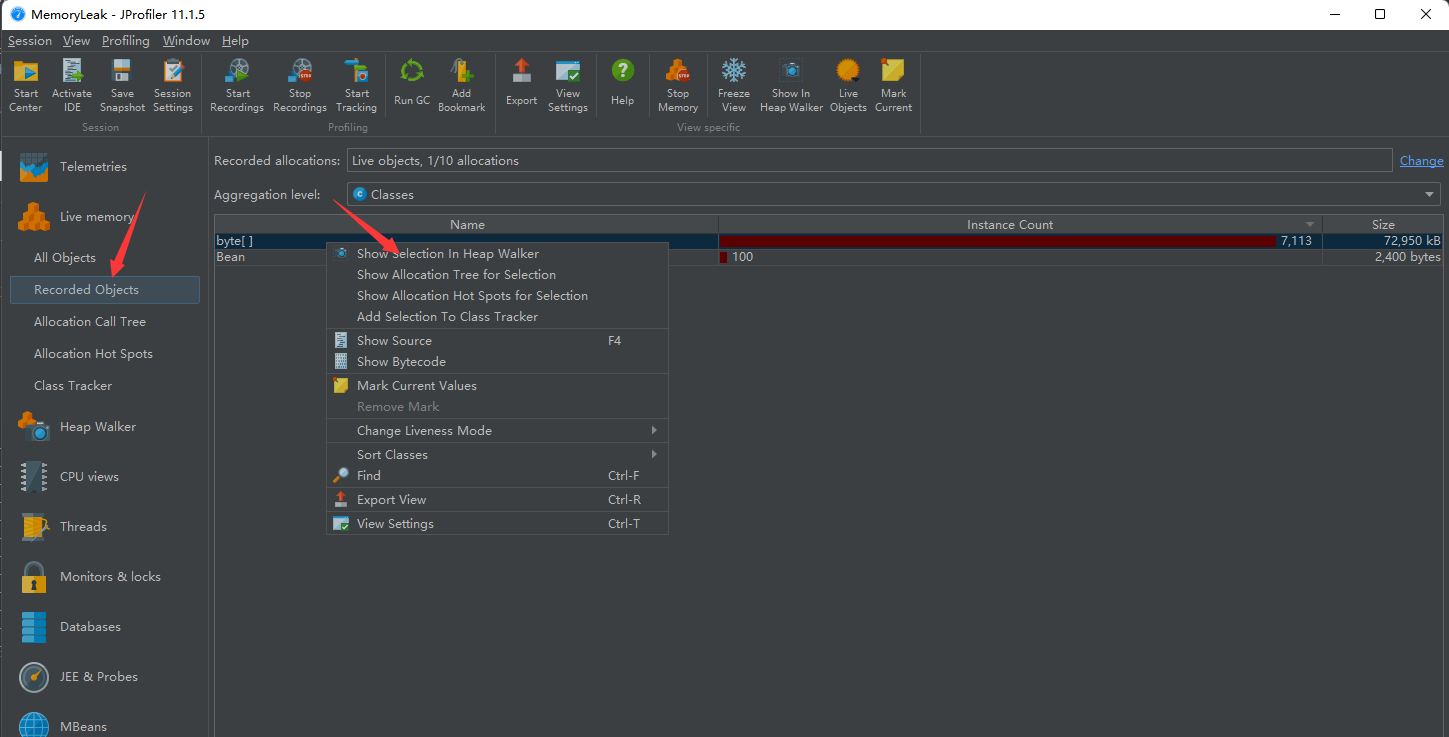The image size is (1449, 737).
Task: Click the Stop Recordings icon
Action: point(300,72)
